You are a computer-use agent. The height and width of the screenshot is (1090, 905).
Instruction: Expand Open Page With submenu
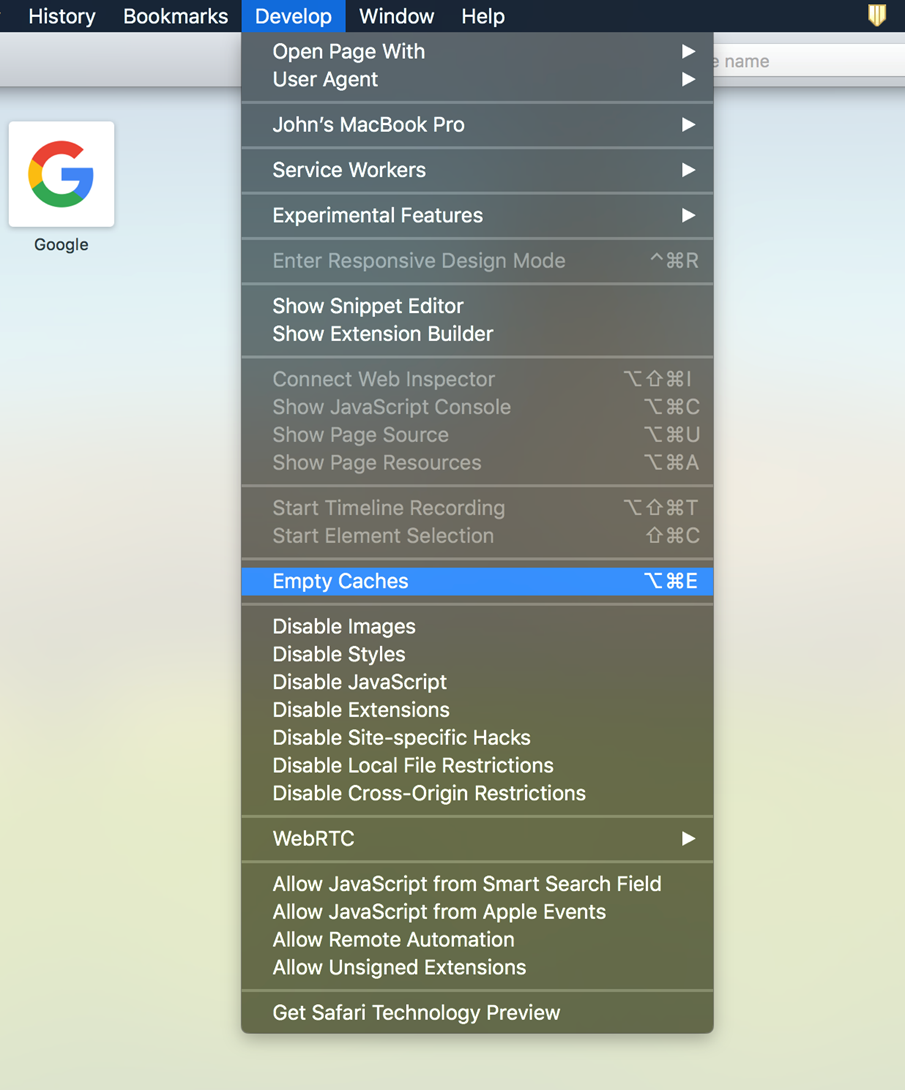[478, 51]
